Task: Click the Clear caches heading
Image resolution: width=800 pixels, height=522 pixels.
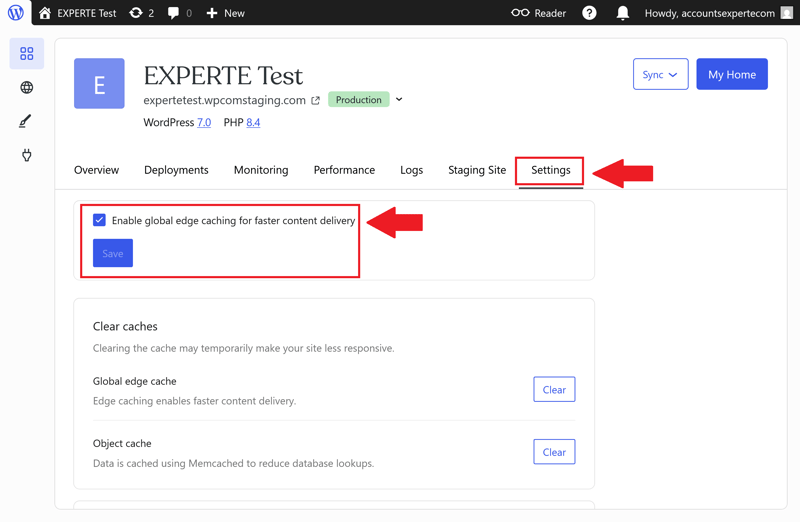Action: pyautogui.click(x=125, y=327)
